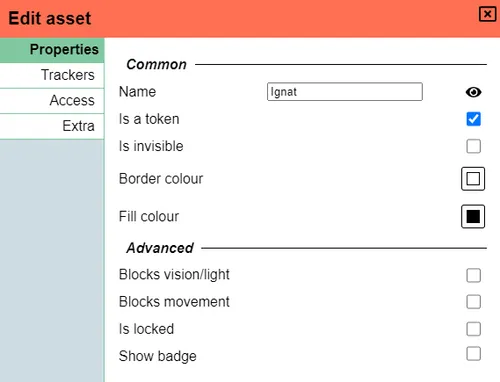Check the Is locked checkbox

(x=473, y=329)
